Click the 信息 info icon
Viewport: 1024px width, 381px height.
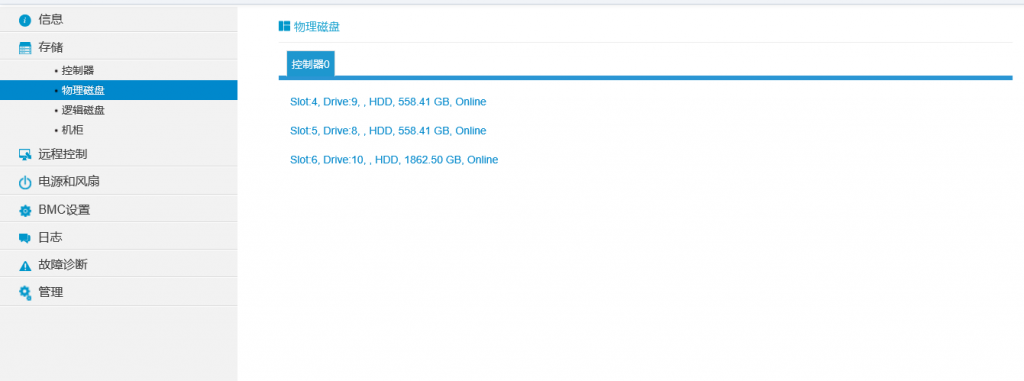click(25, 20)
